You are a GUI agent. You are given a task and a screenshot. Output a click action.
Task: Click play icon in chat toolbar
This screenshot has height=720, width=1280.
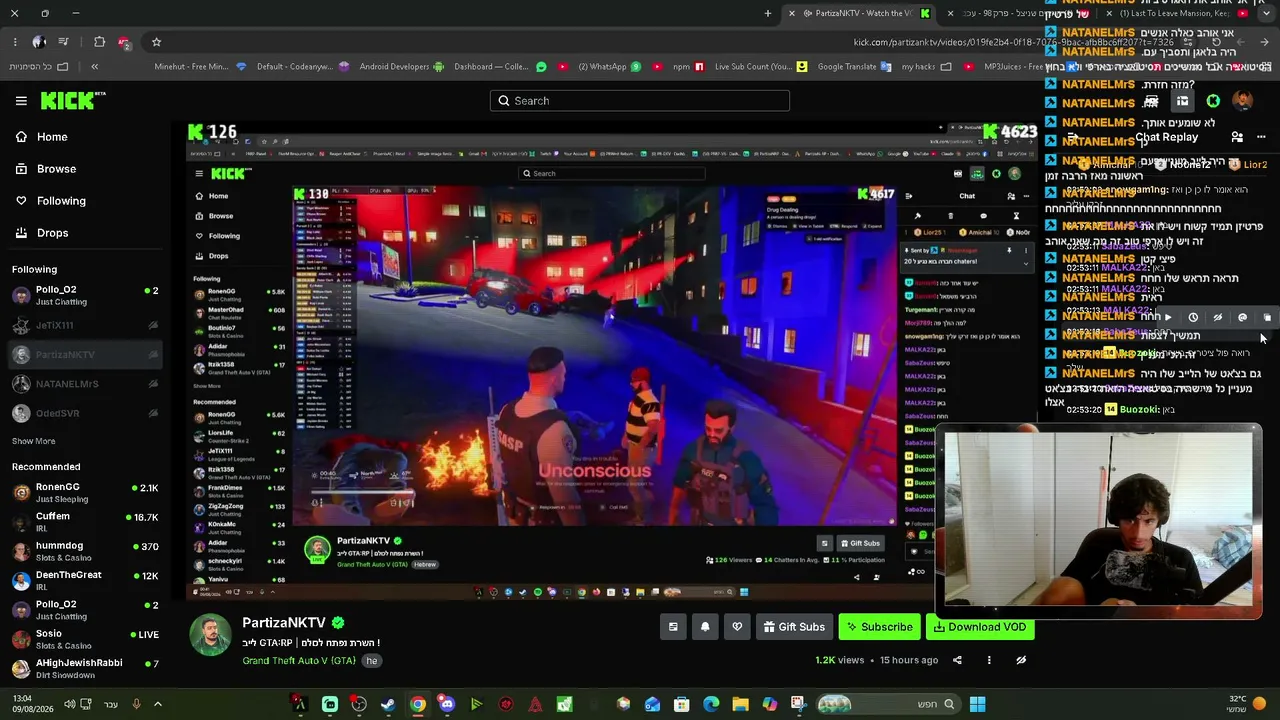coord(1168,318)
